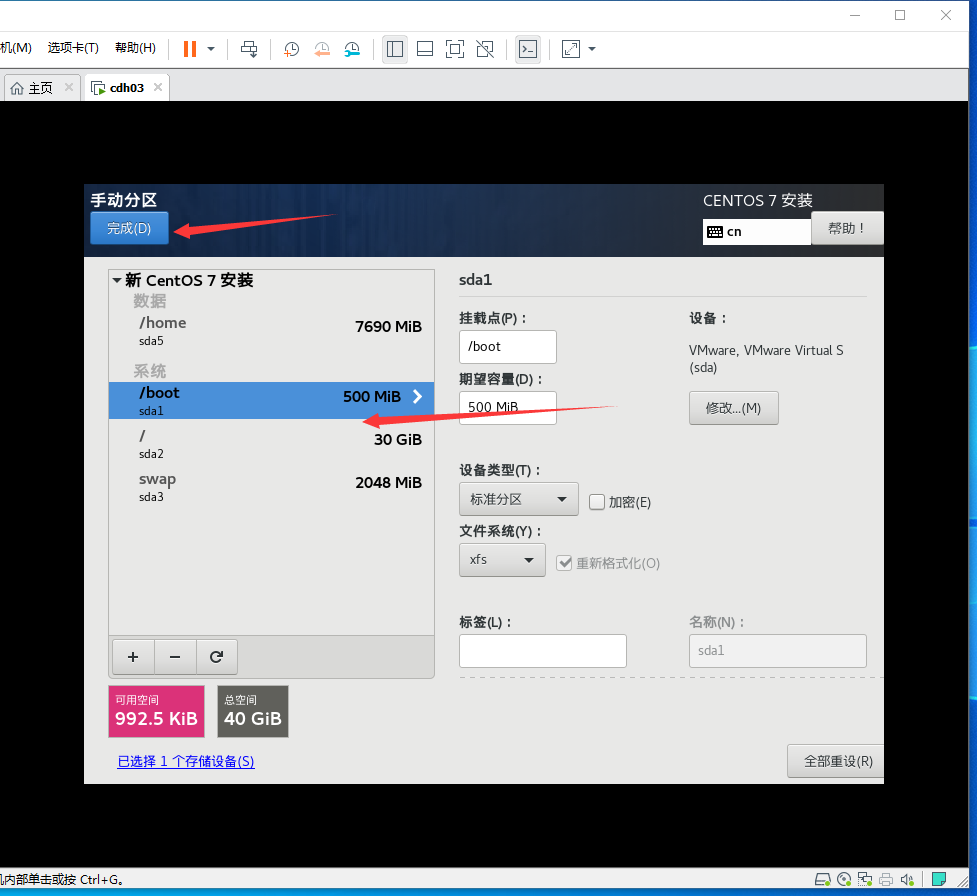977x896 pixels.
Task: Toggle the library sidebar panel icon
Action: point(394,49)
